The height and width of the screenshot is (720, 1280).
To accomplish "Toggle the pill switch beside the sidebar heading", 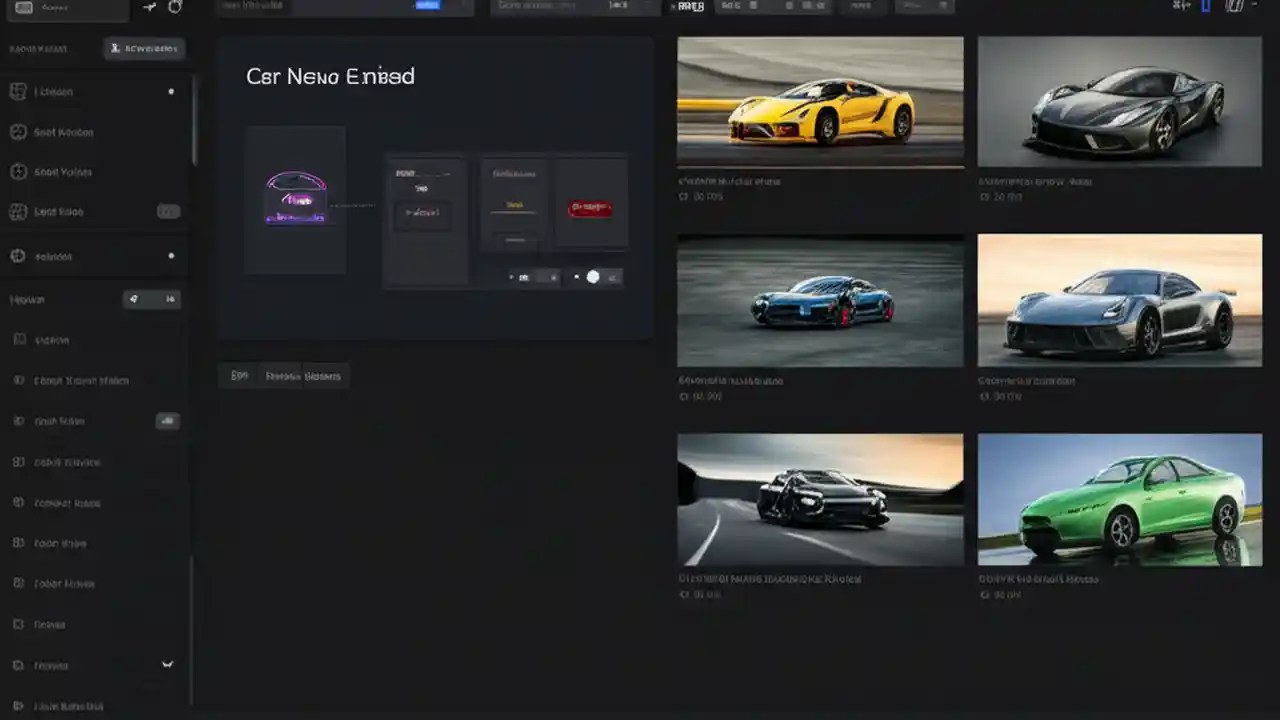I will pyautogui.click(x=152, y=299).
